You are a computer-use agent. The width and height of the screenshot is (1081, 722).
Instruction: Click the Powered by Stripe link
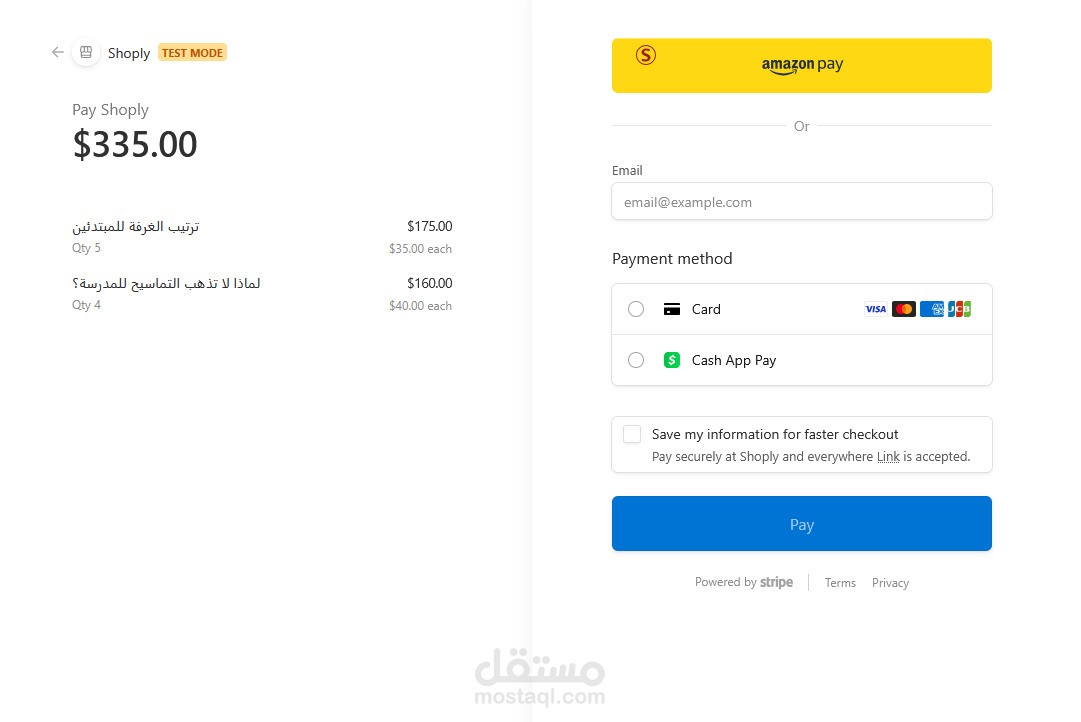coord(744,582)
